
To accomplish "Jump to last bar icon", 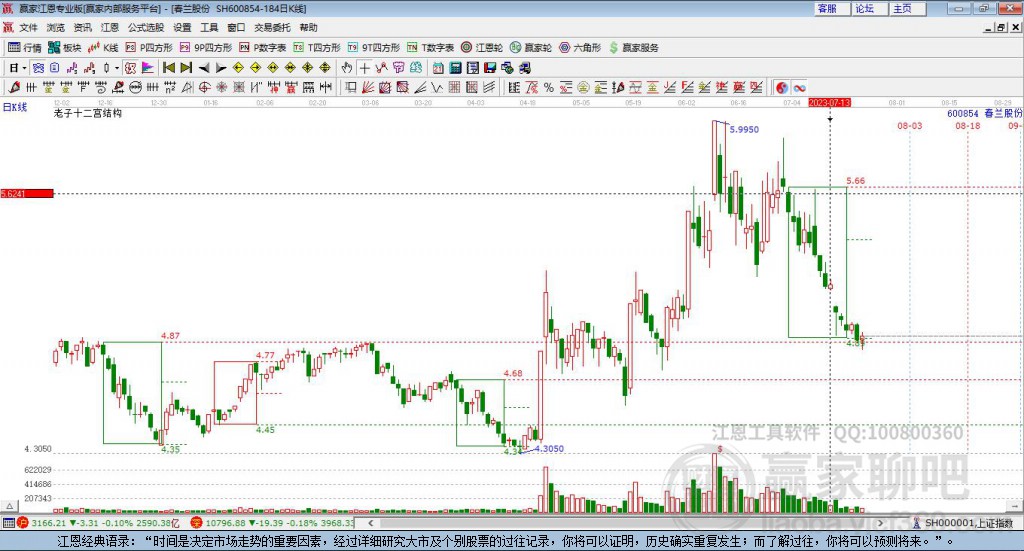I will click(186, 68).
